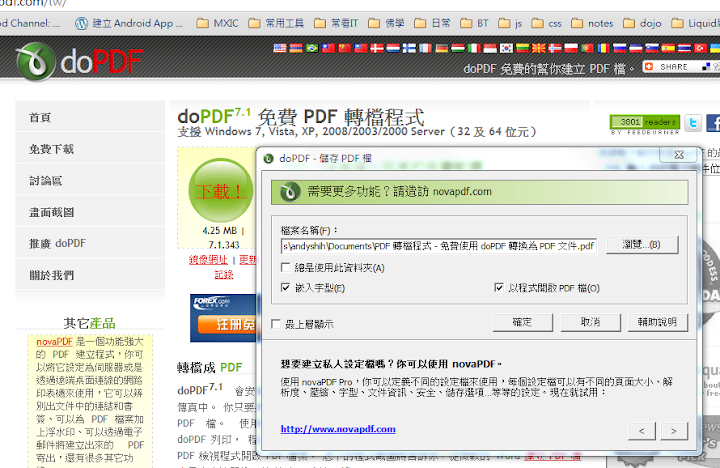Select the Hungarian flag language
The height and width of the screenshot is (468, 720).
458,48
